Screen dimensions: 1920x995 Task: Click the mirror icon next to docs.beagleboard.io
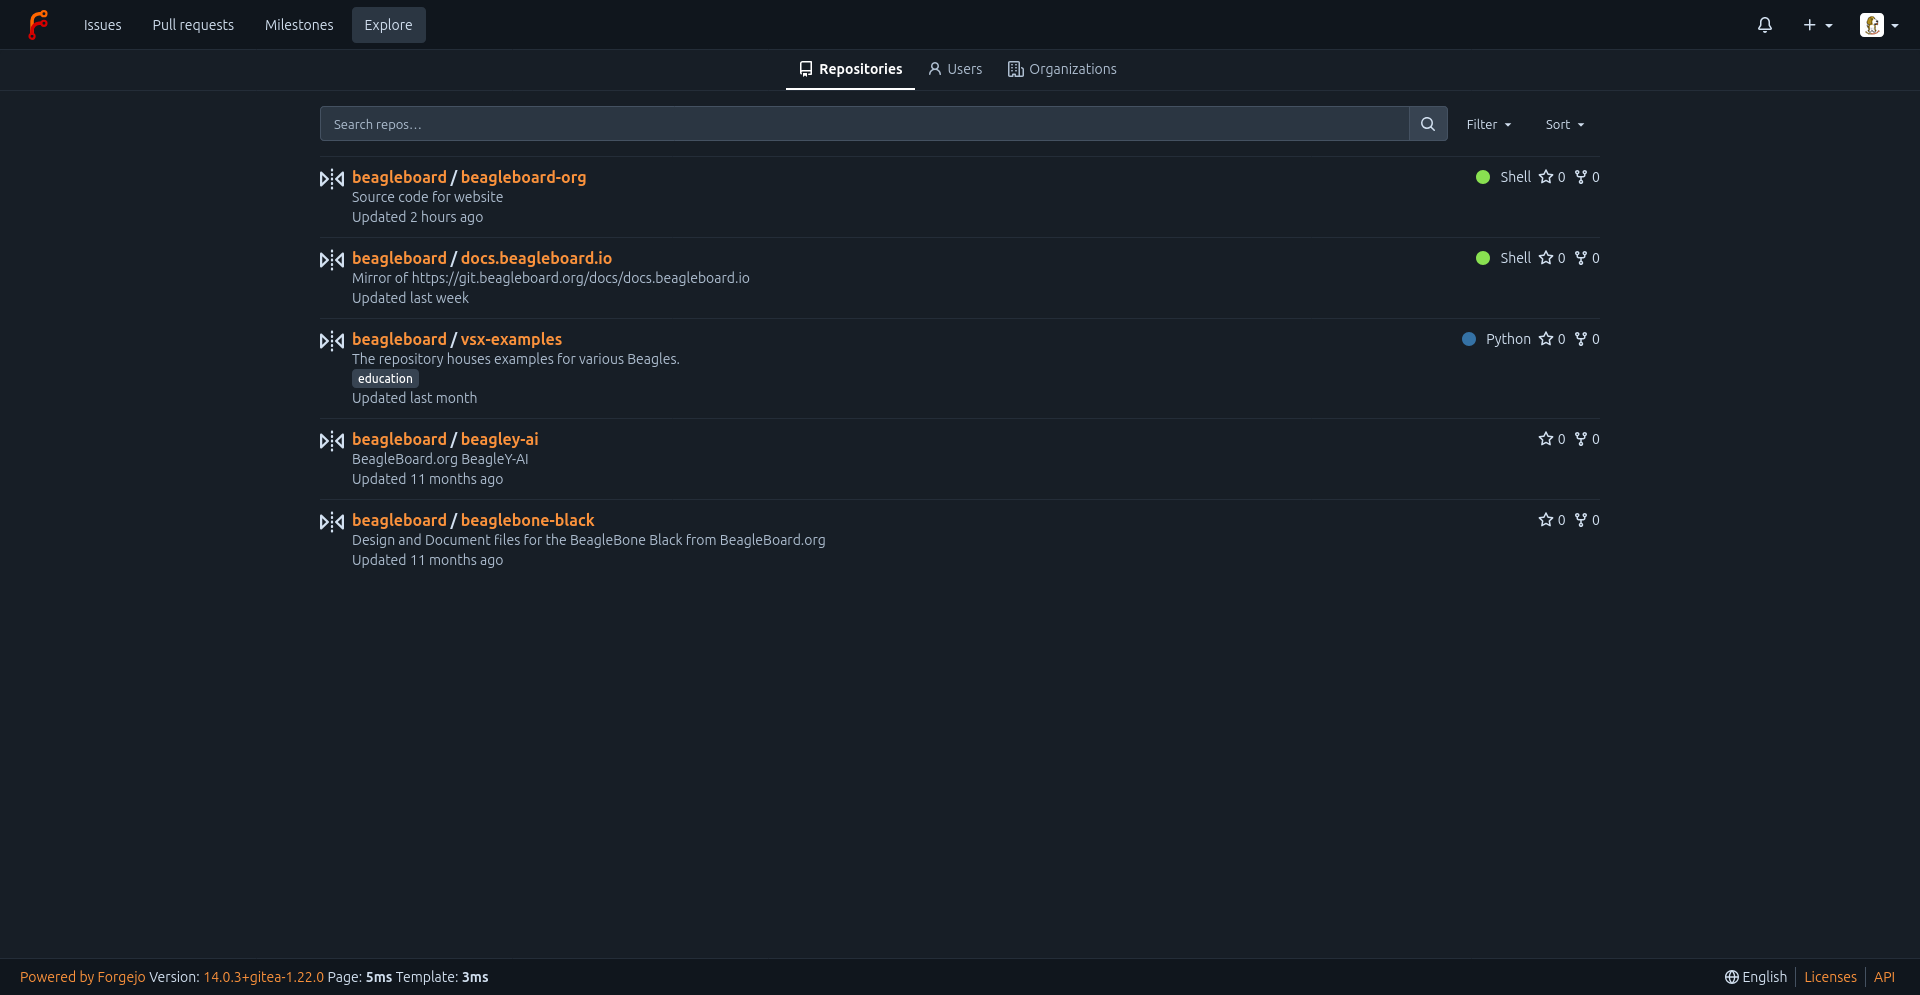tap(332, 260)
